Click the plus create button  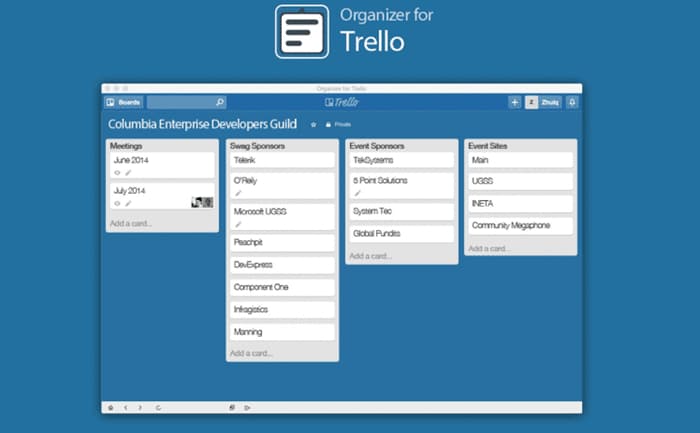click(x=514, y=102)
